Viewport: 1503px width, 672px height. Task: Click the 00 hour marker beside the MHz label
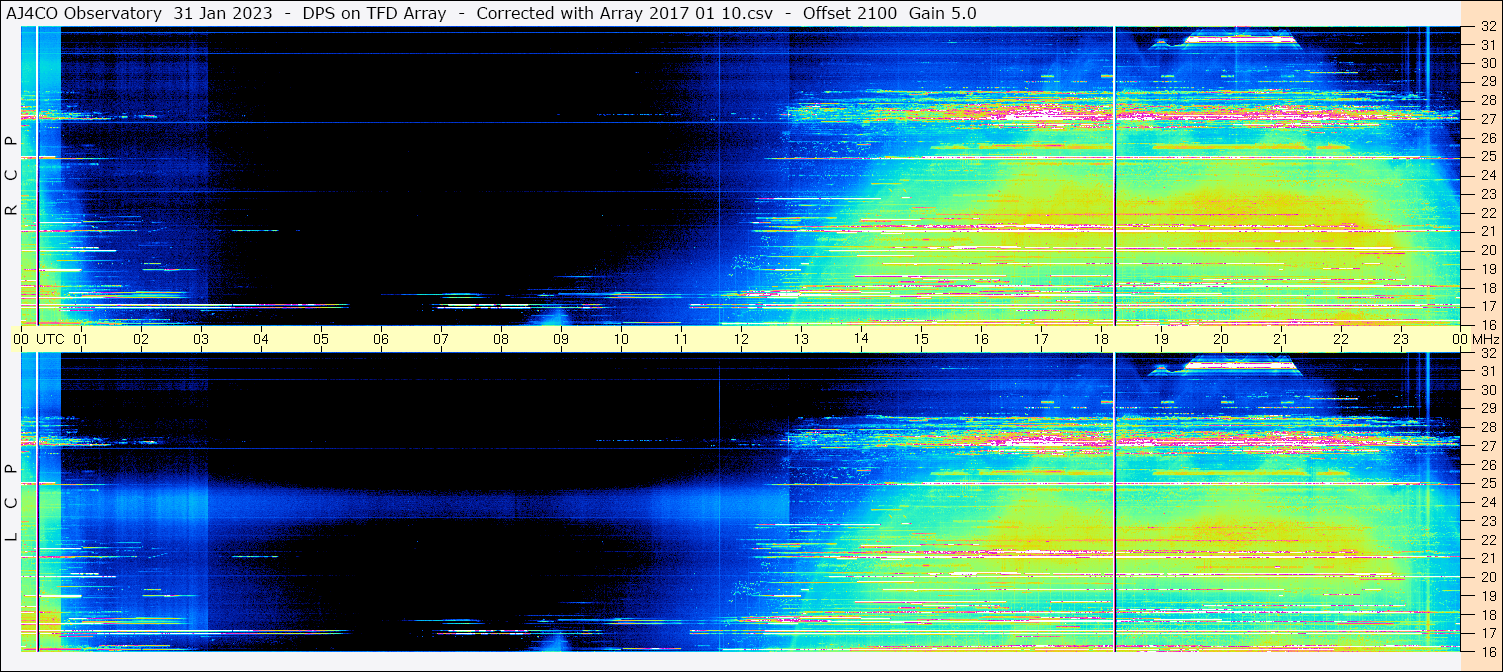[x=1458, y=339]
